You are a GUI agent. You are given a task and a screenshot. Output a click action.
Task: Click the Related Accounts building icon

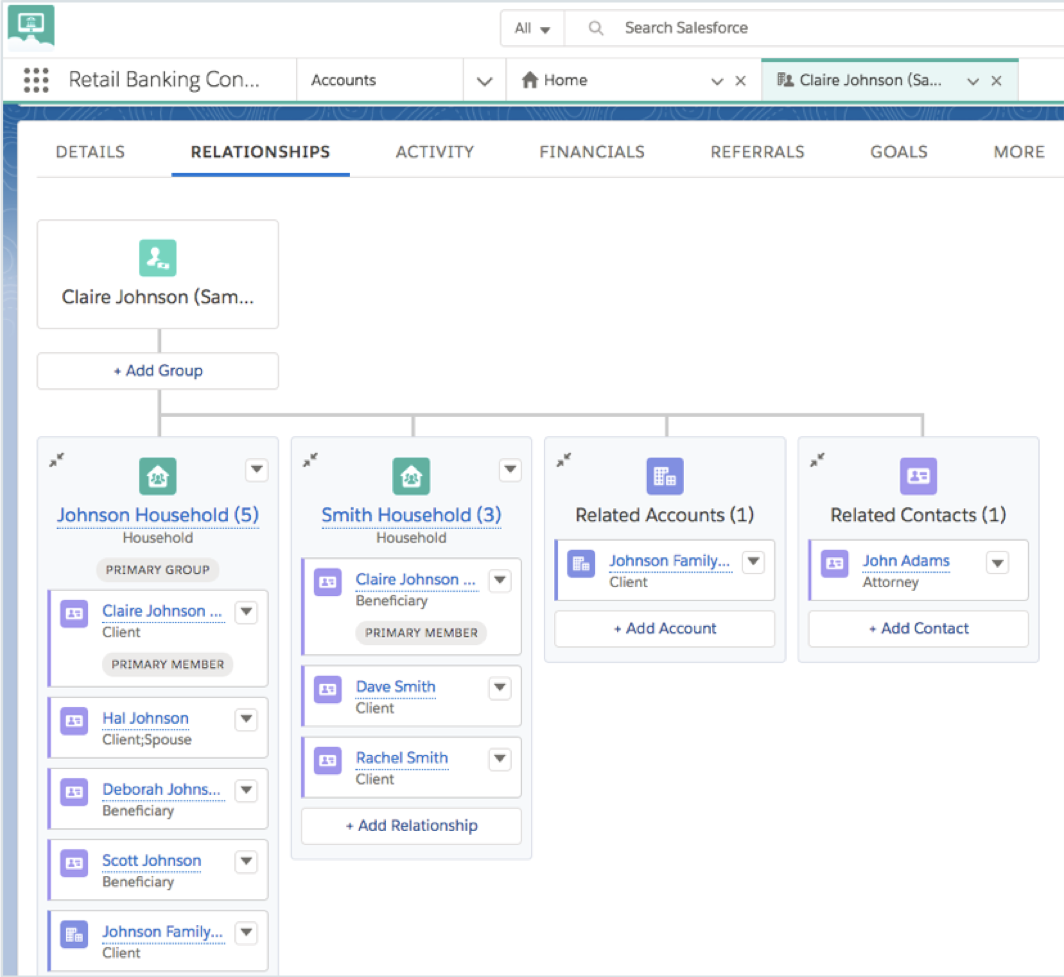(664, 477)
